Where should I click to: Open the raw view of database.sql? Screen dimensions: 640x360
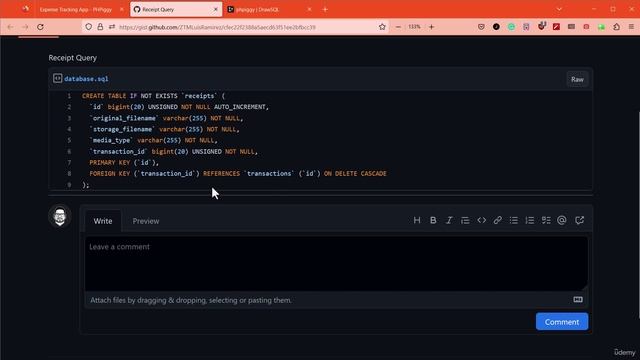577,79
